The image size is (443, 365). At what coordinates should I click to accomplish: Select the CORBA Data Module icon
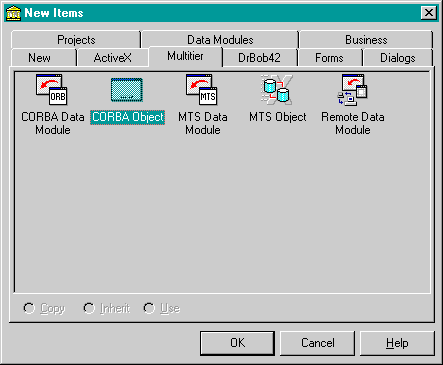(52, 90)
